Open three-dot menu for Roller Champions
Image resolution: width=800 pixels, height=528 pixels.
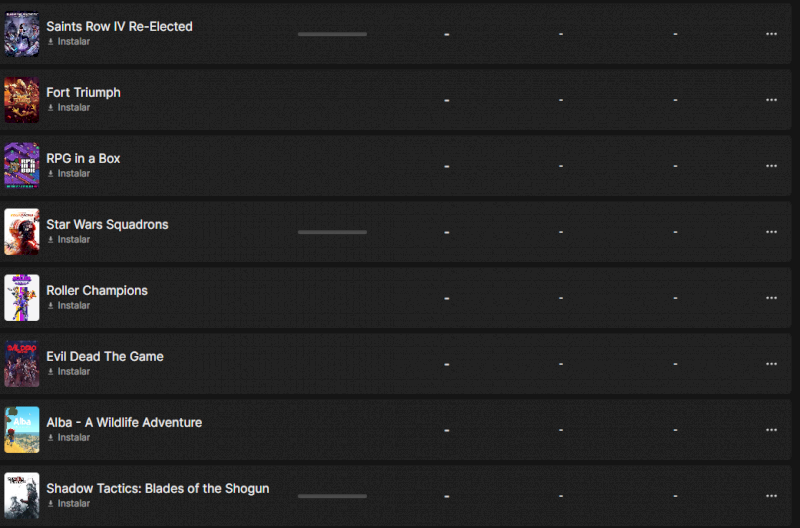(771, 298)
